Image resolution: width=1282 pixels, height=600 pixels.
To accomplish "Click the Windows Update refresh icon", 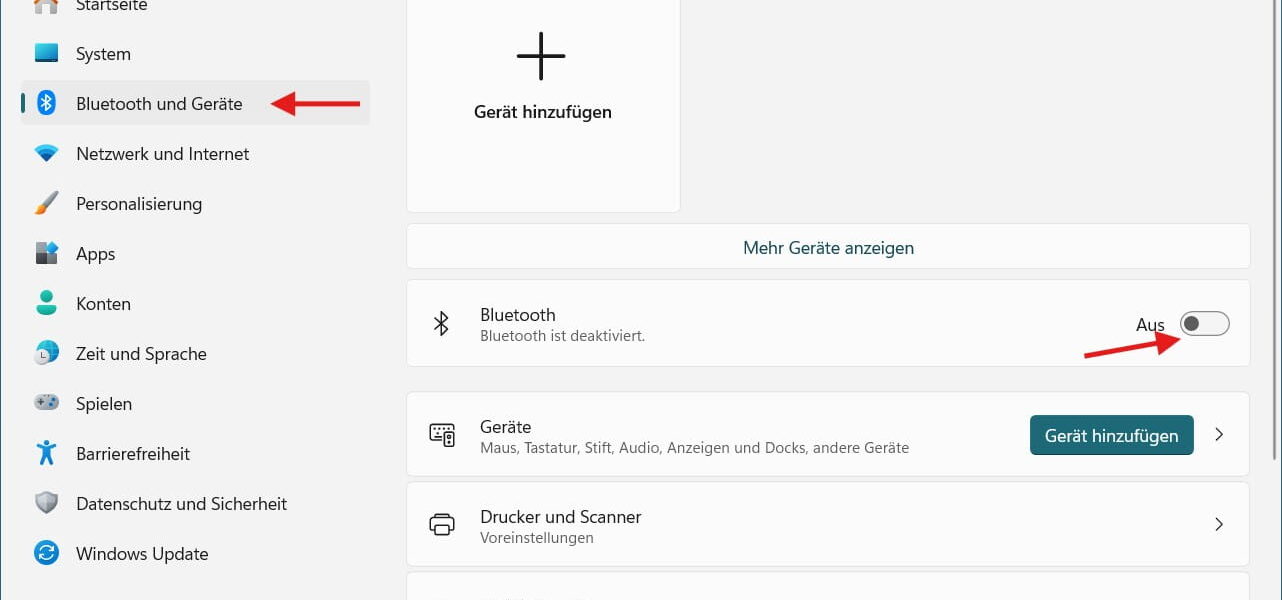I will coord(46,553).
